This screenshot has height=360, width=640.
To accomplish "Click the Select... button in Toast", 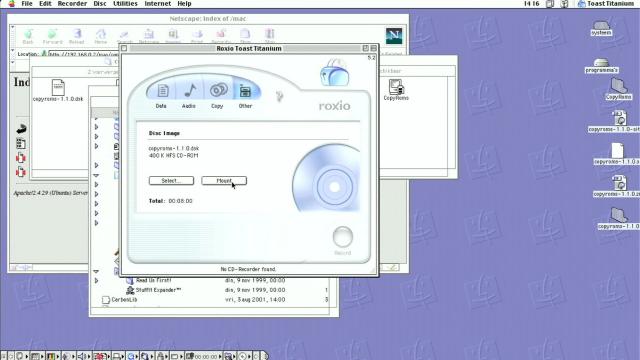I will point(171,180).
